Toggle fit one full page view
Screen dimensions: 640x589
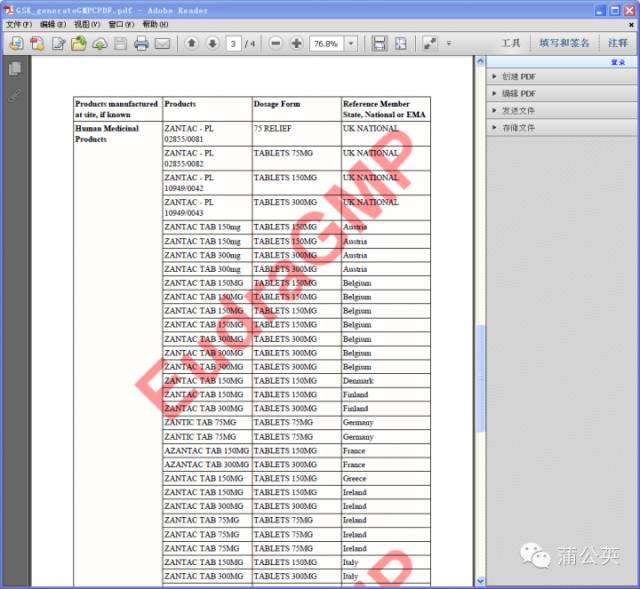pos(400,43)
